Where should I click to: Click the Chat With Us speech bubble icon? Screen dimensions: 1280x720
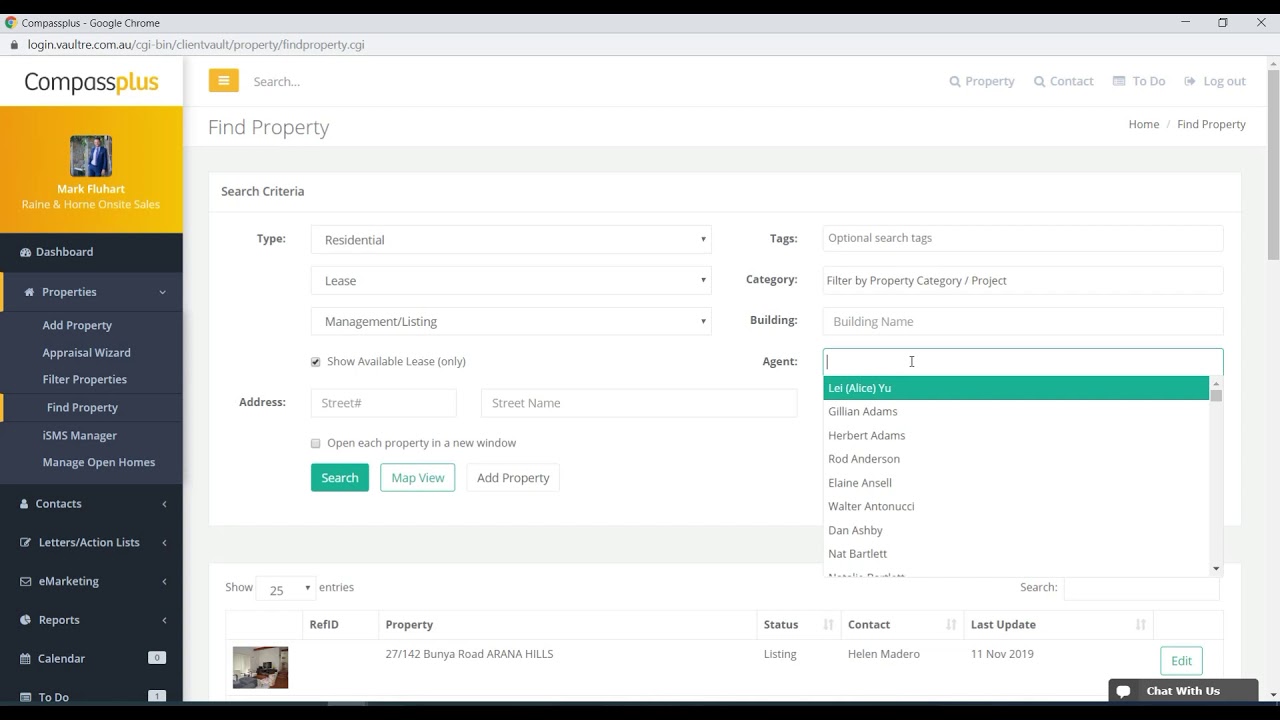click(1124, 691)
